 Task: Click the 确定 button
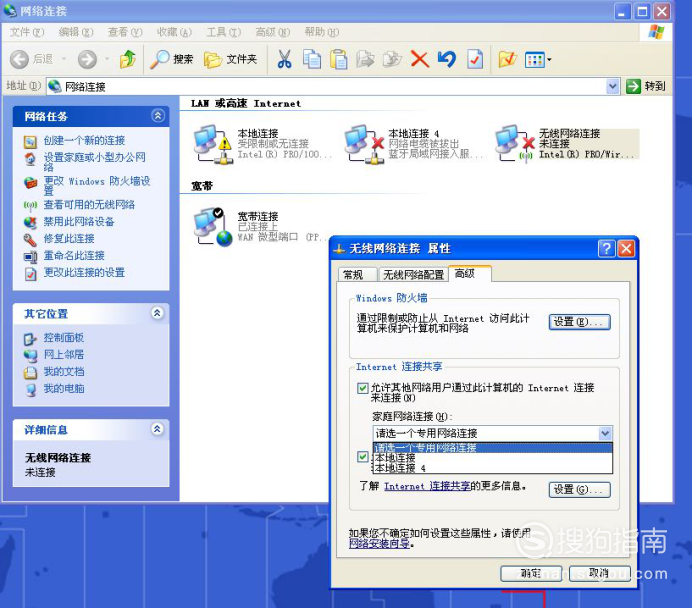pyautogui.click(x=531, y=574)
